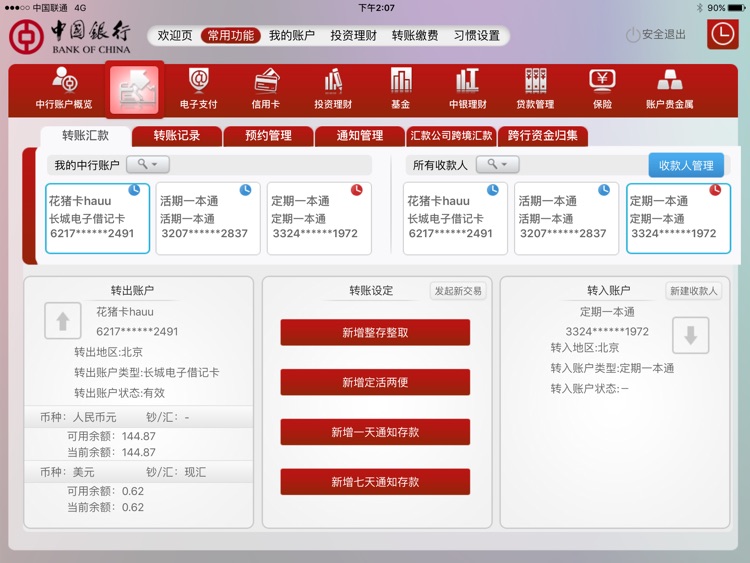
Task: Click 收款人管理 blue button
Action: pyautogui.click(x=686, y=166)
